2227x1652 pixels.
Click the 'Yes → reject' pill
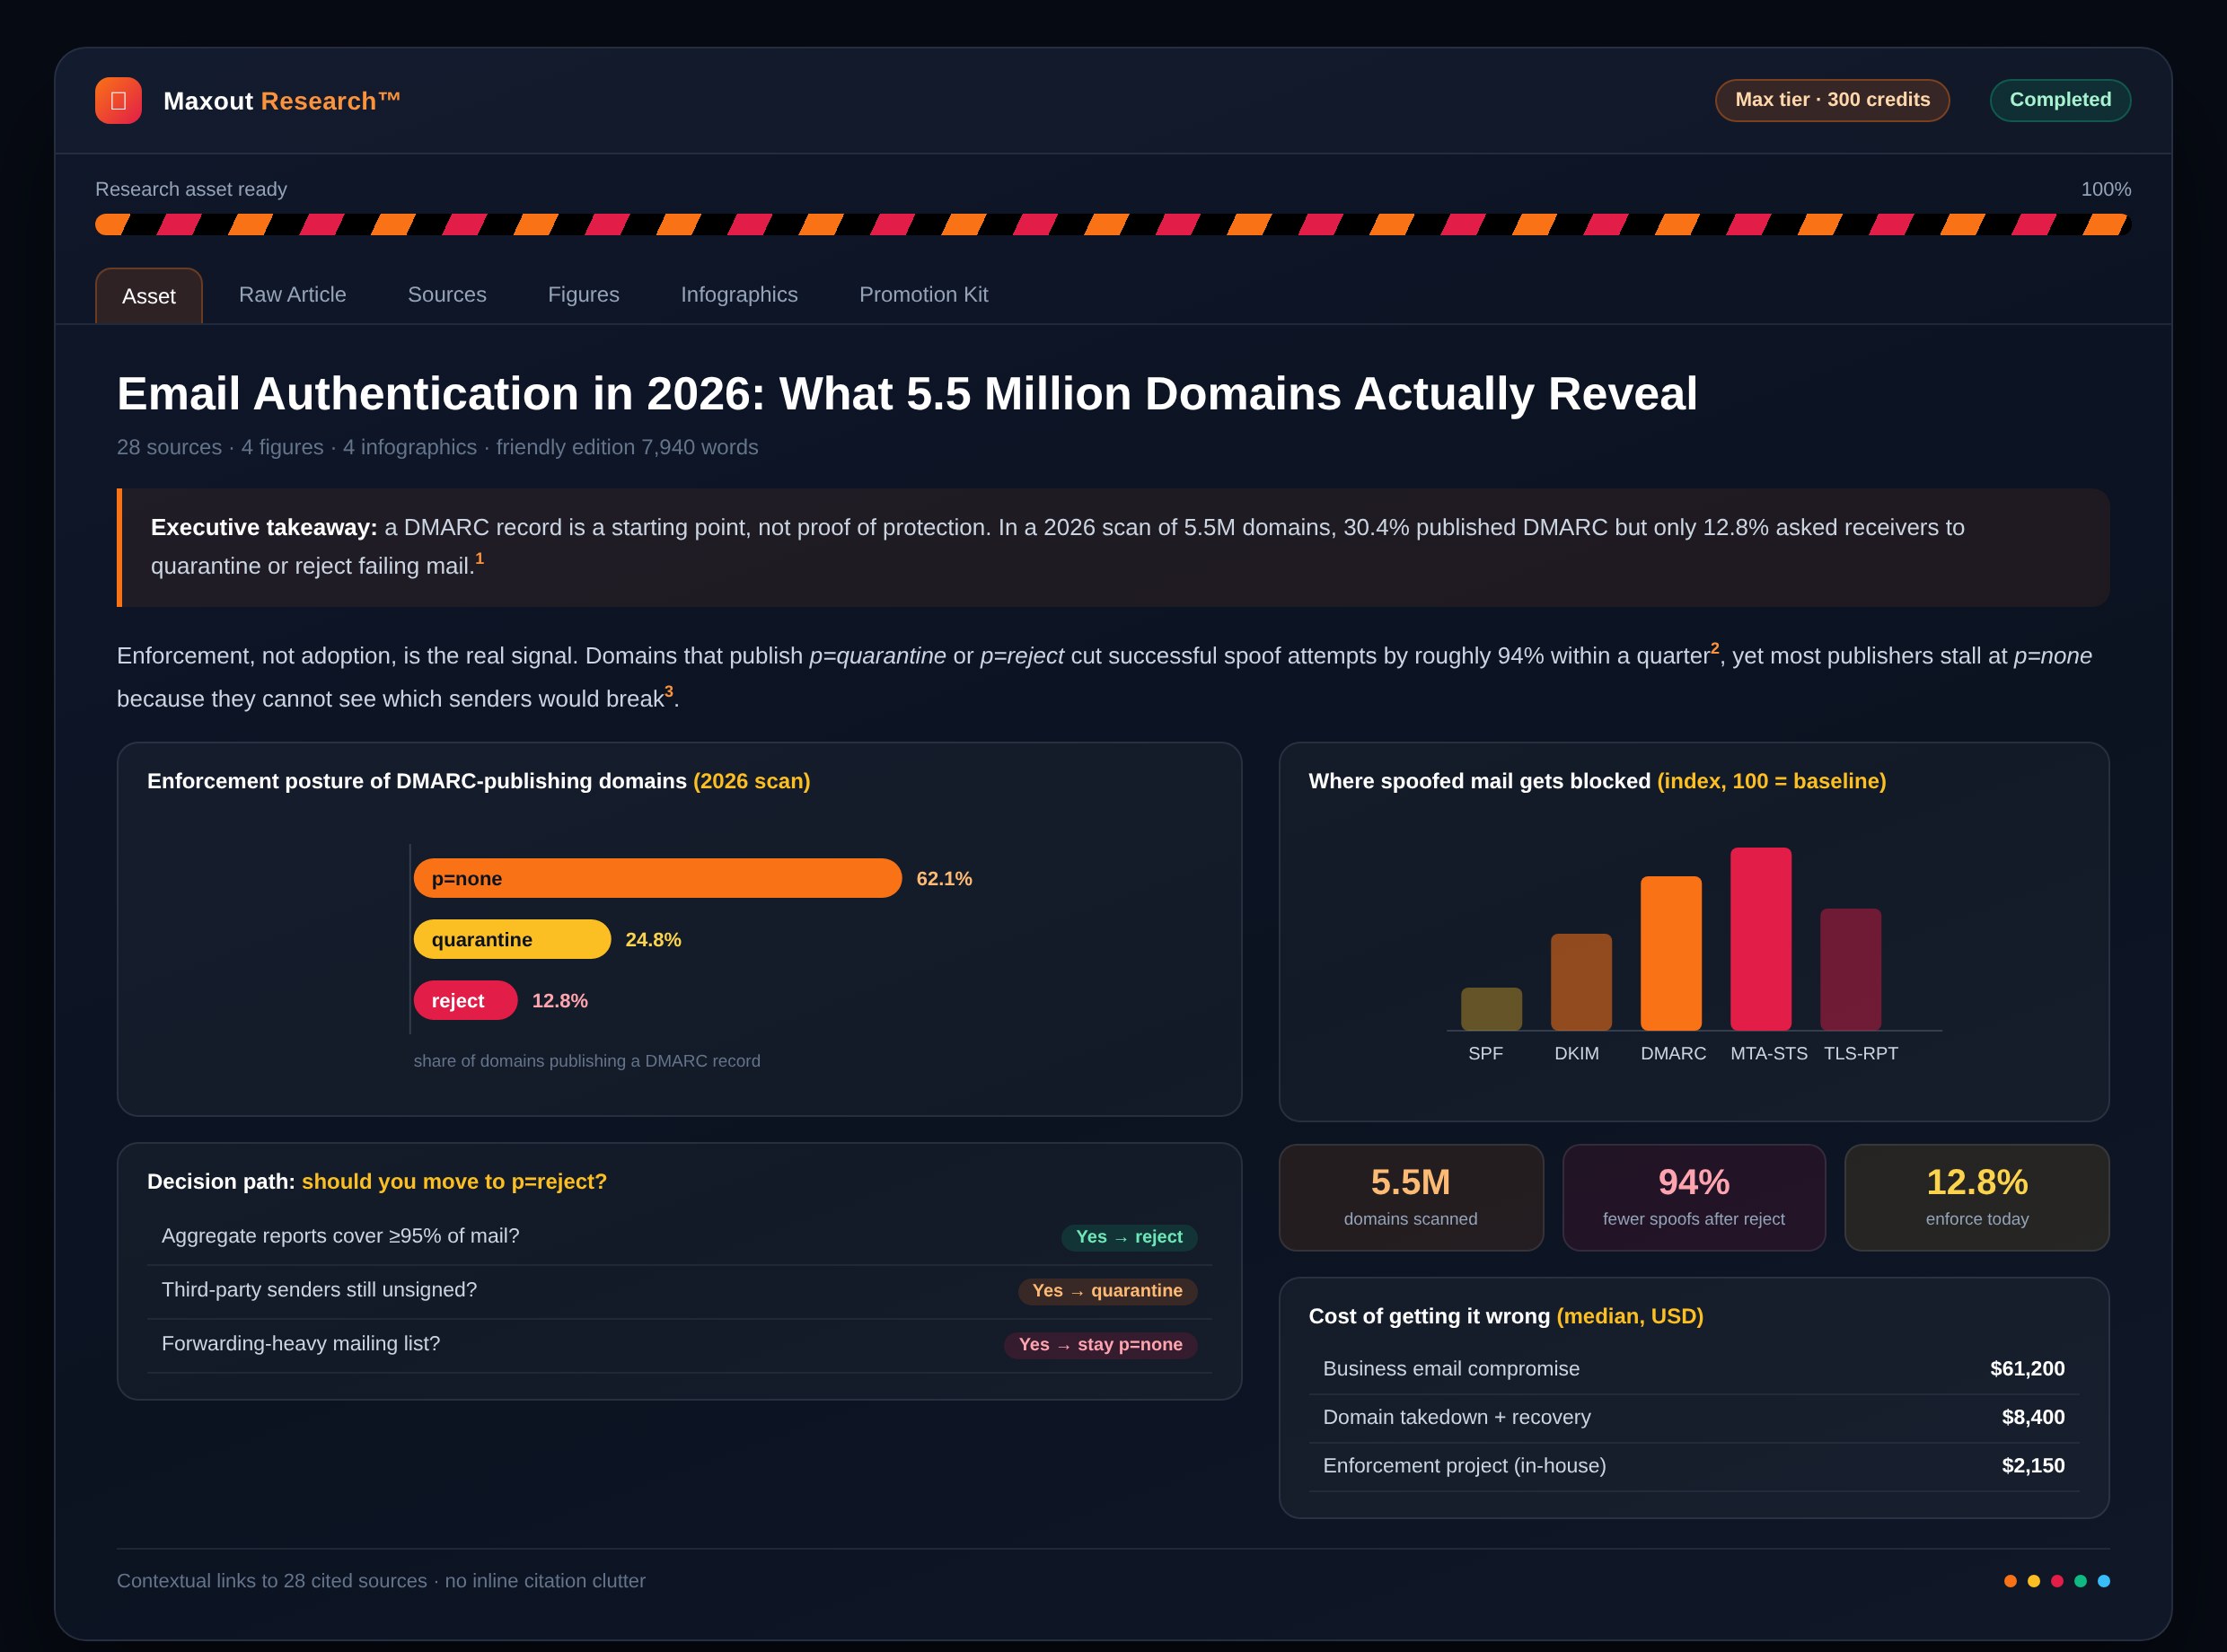pos(1129,1237)
